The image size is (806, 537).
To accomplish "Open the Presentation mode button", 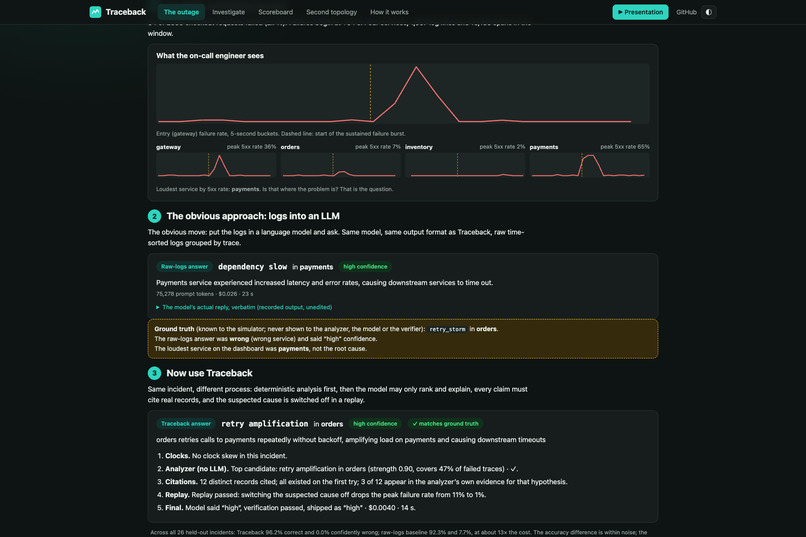I will [x=640, y=12].
